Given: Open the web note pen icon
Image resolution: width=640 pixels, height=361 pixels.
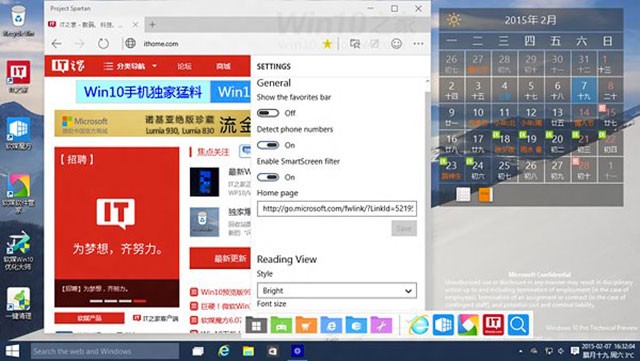Looking at the screenshot, I should click(x=374, y=44).
